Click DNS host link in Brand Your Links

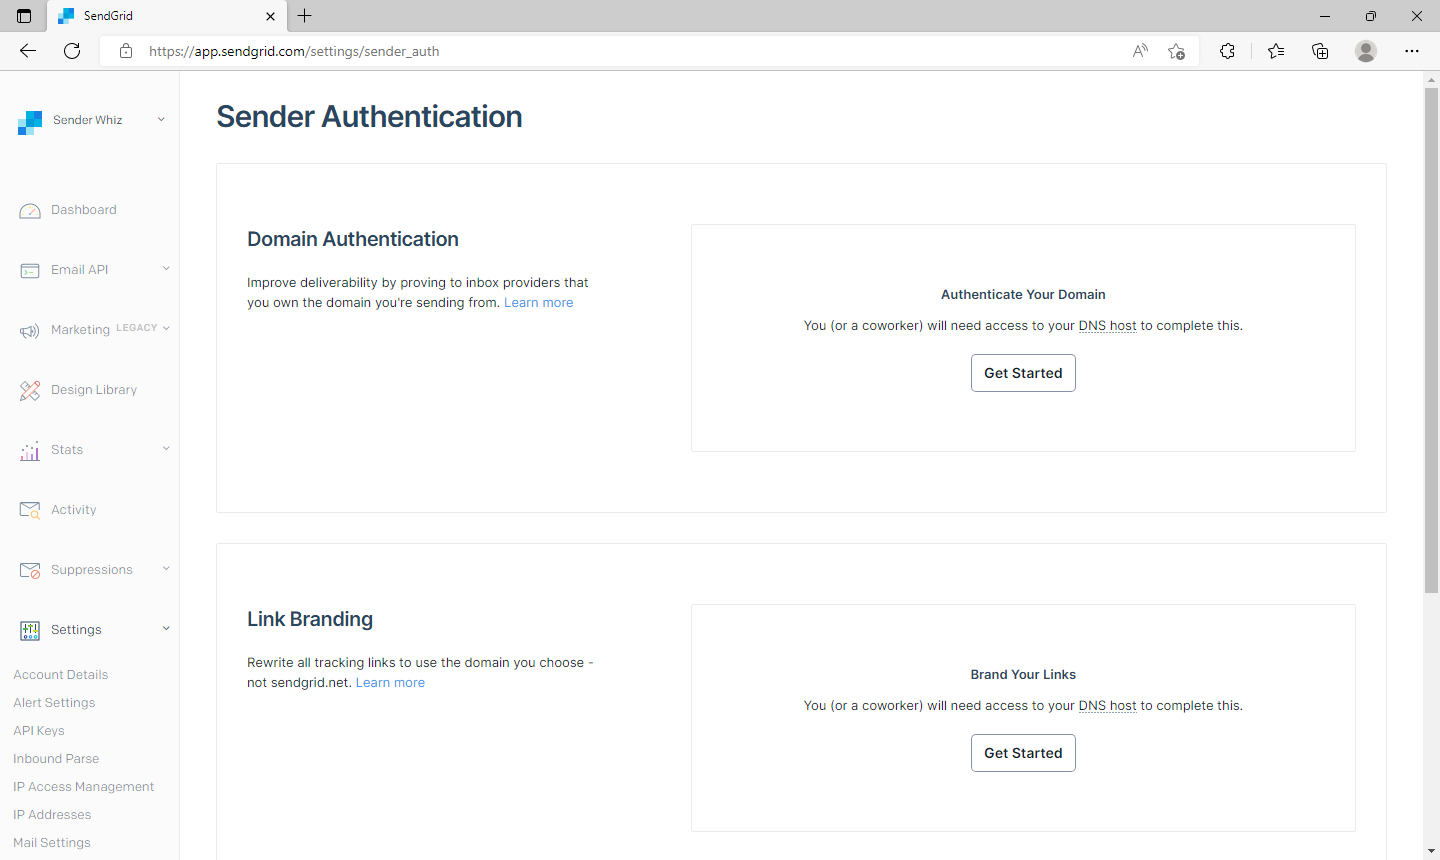coord(1107,706)
